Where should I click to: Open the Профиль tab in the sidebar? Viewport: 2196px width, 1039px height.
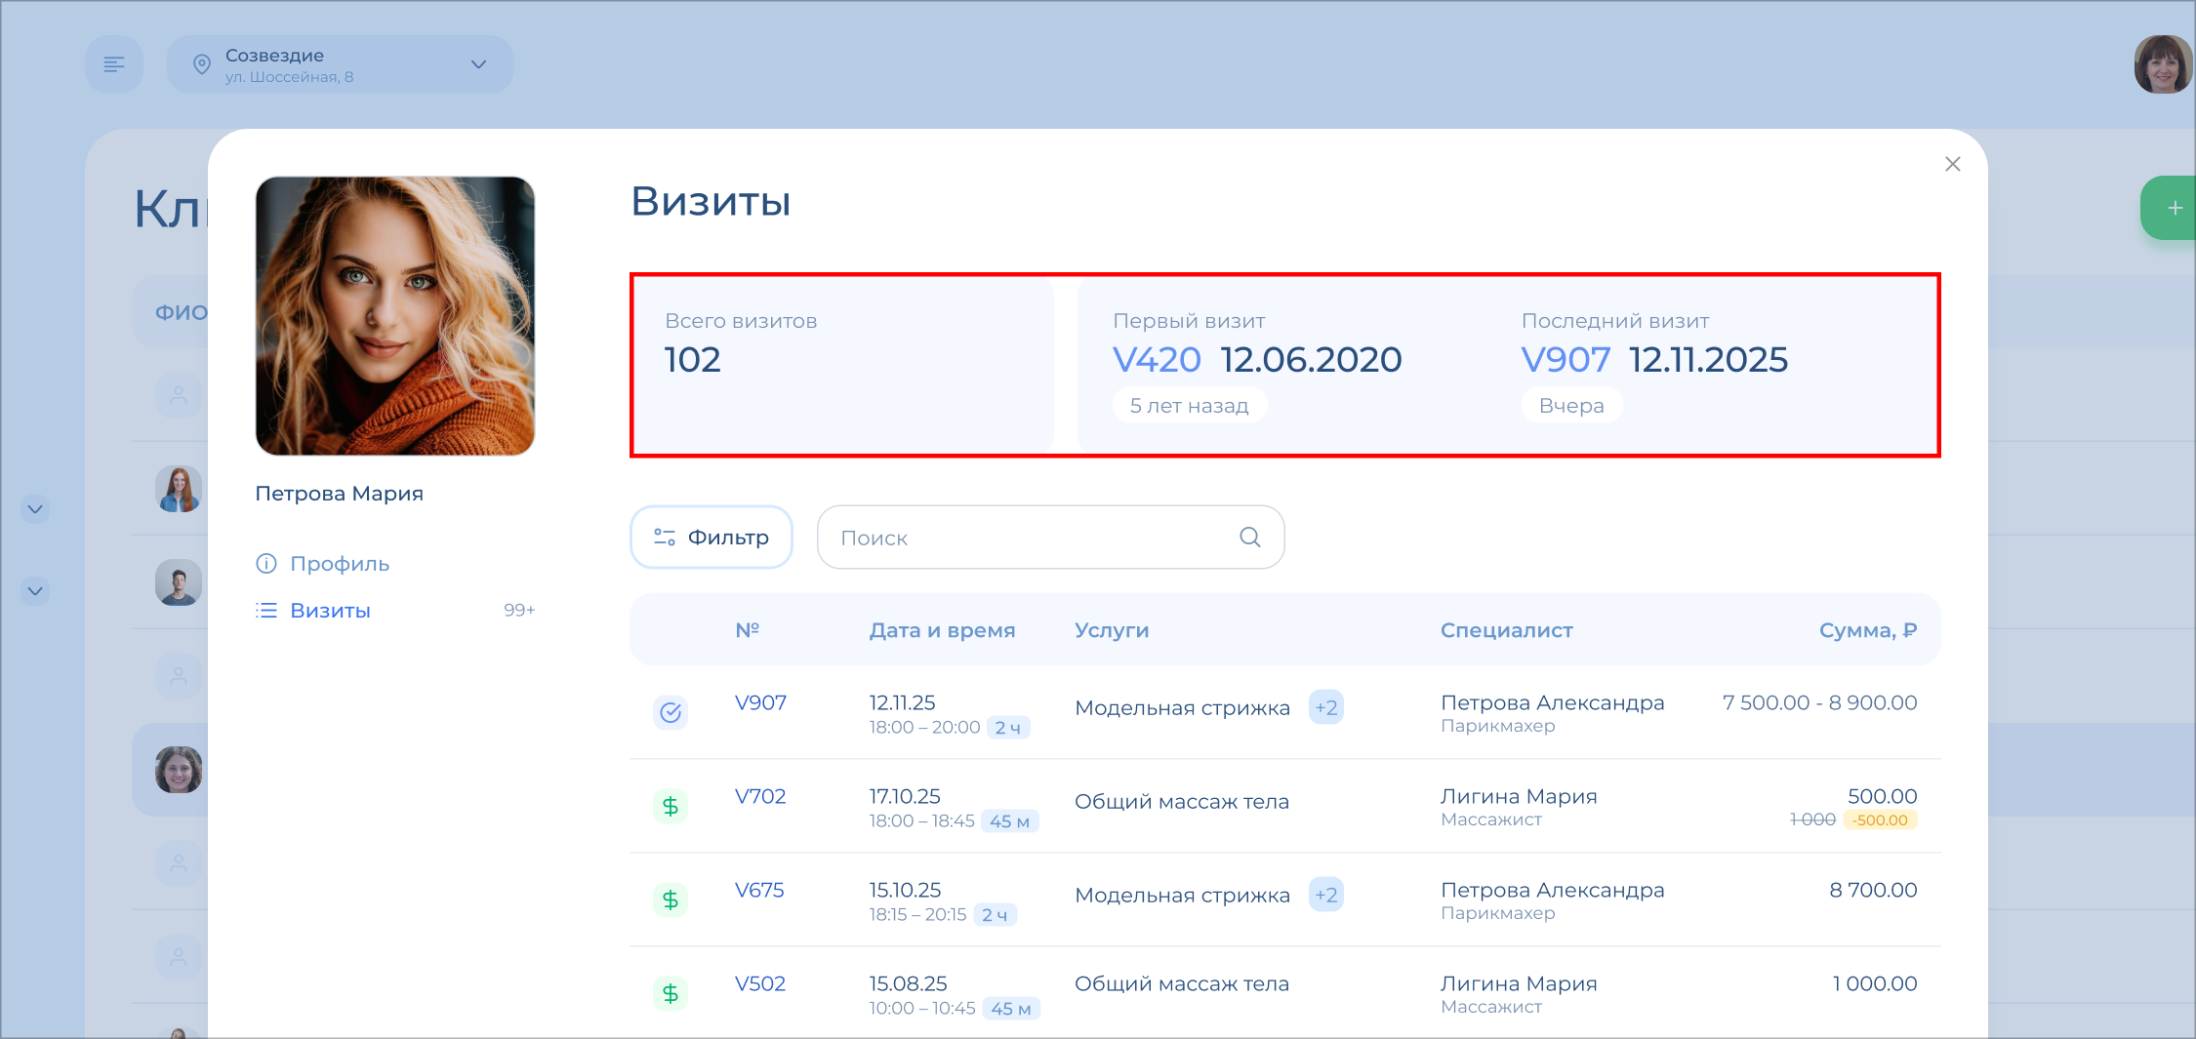point(339,564)
